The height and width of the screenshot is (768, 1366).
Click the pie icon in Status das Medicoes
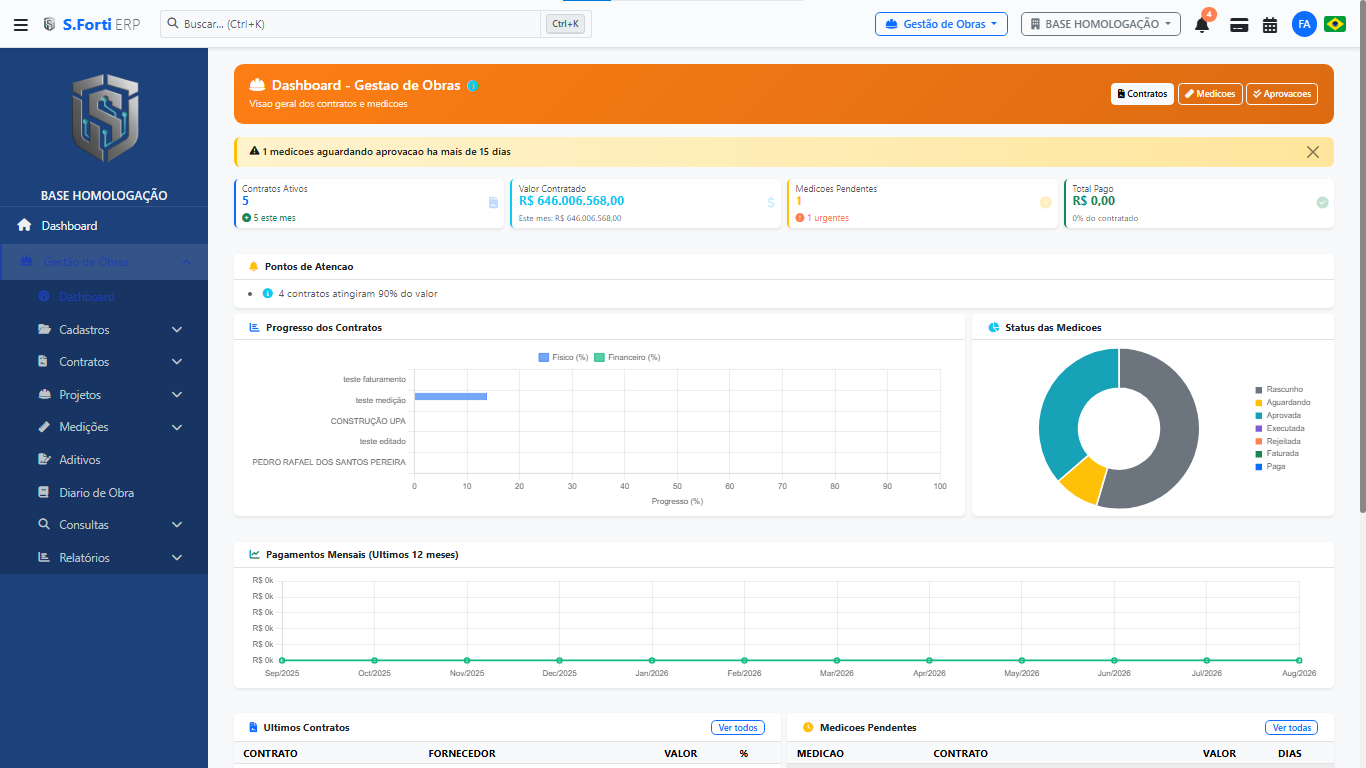(x=994, y=327)
